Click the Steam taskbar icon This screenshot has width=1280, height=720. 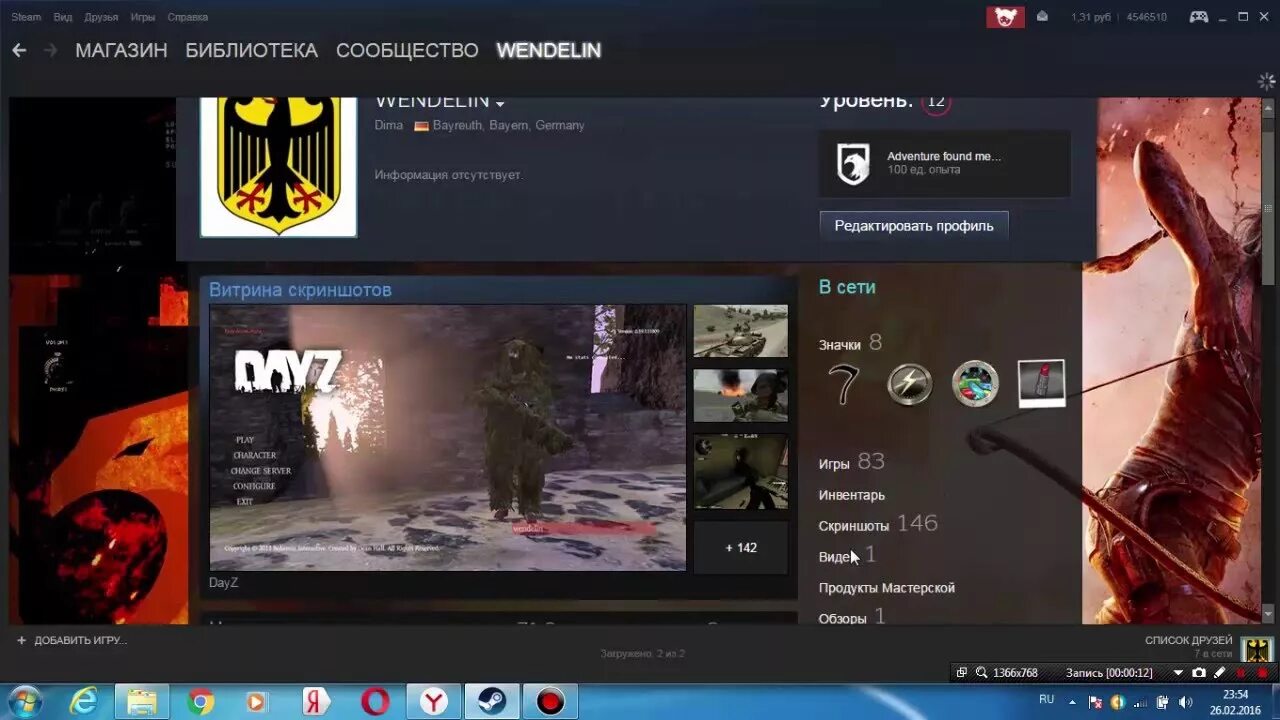491,702
